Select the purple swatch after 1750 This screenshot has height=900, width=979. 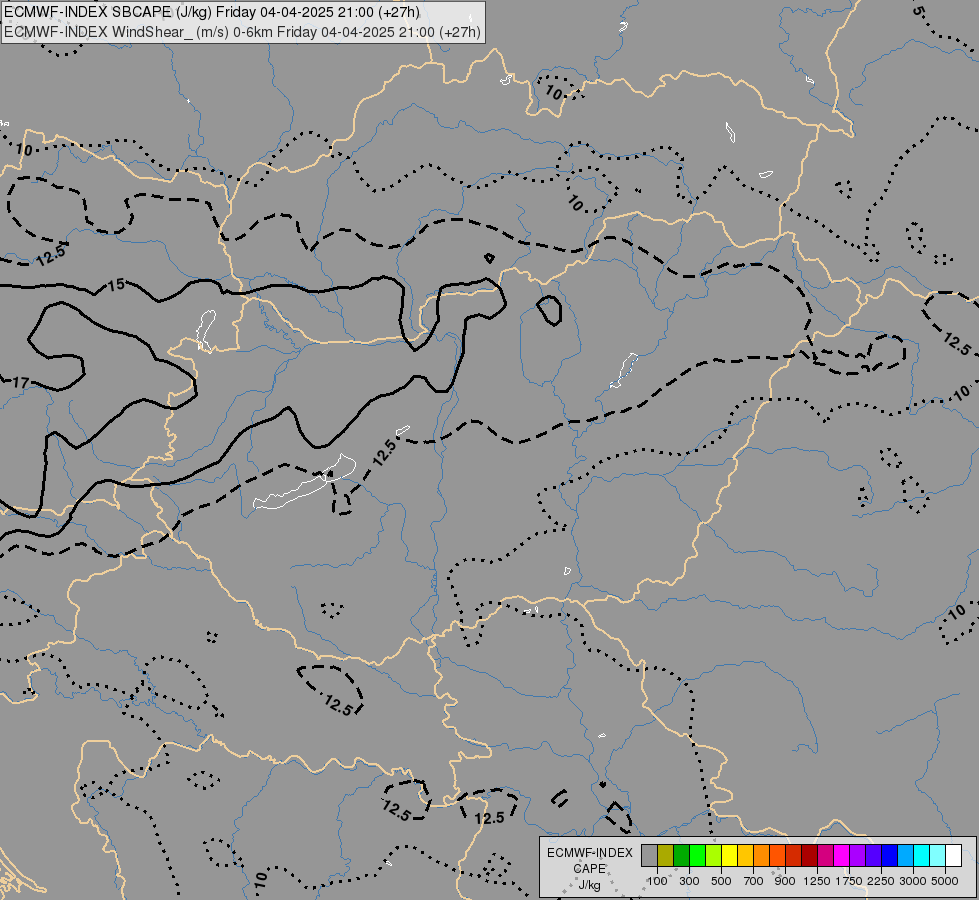pos(858,856)
